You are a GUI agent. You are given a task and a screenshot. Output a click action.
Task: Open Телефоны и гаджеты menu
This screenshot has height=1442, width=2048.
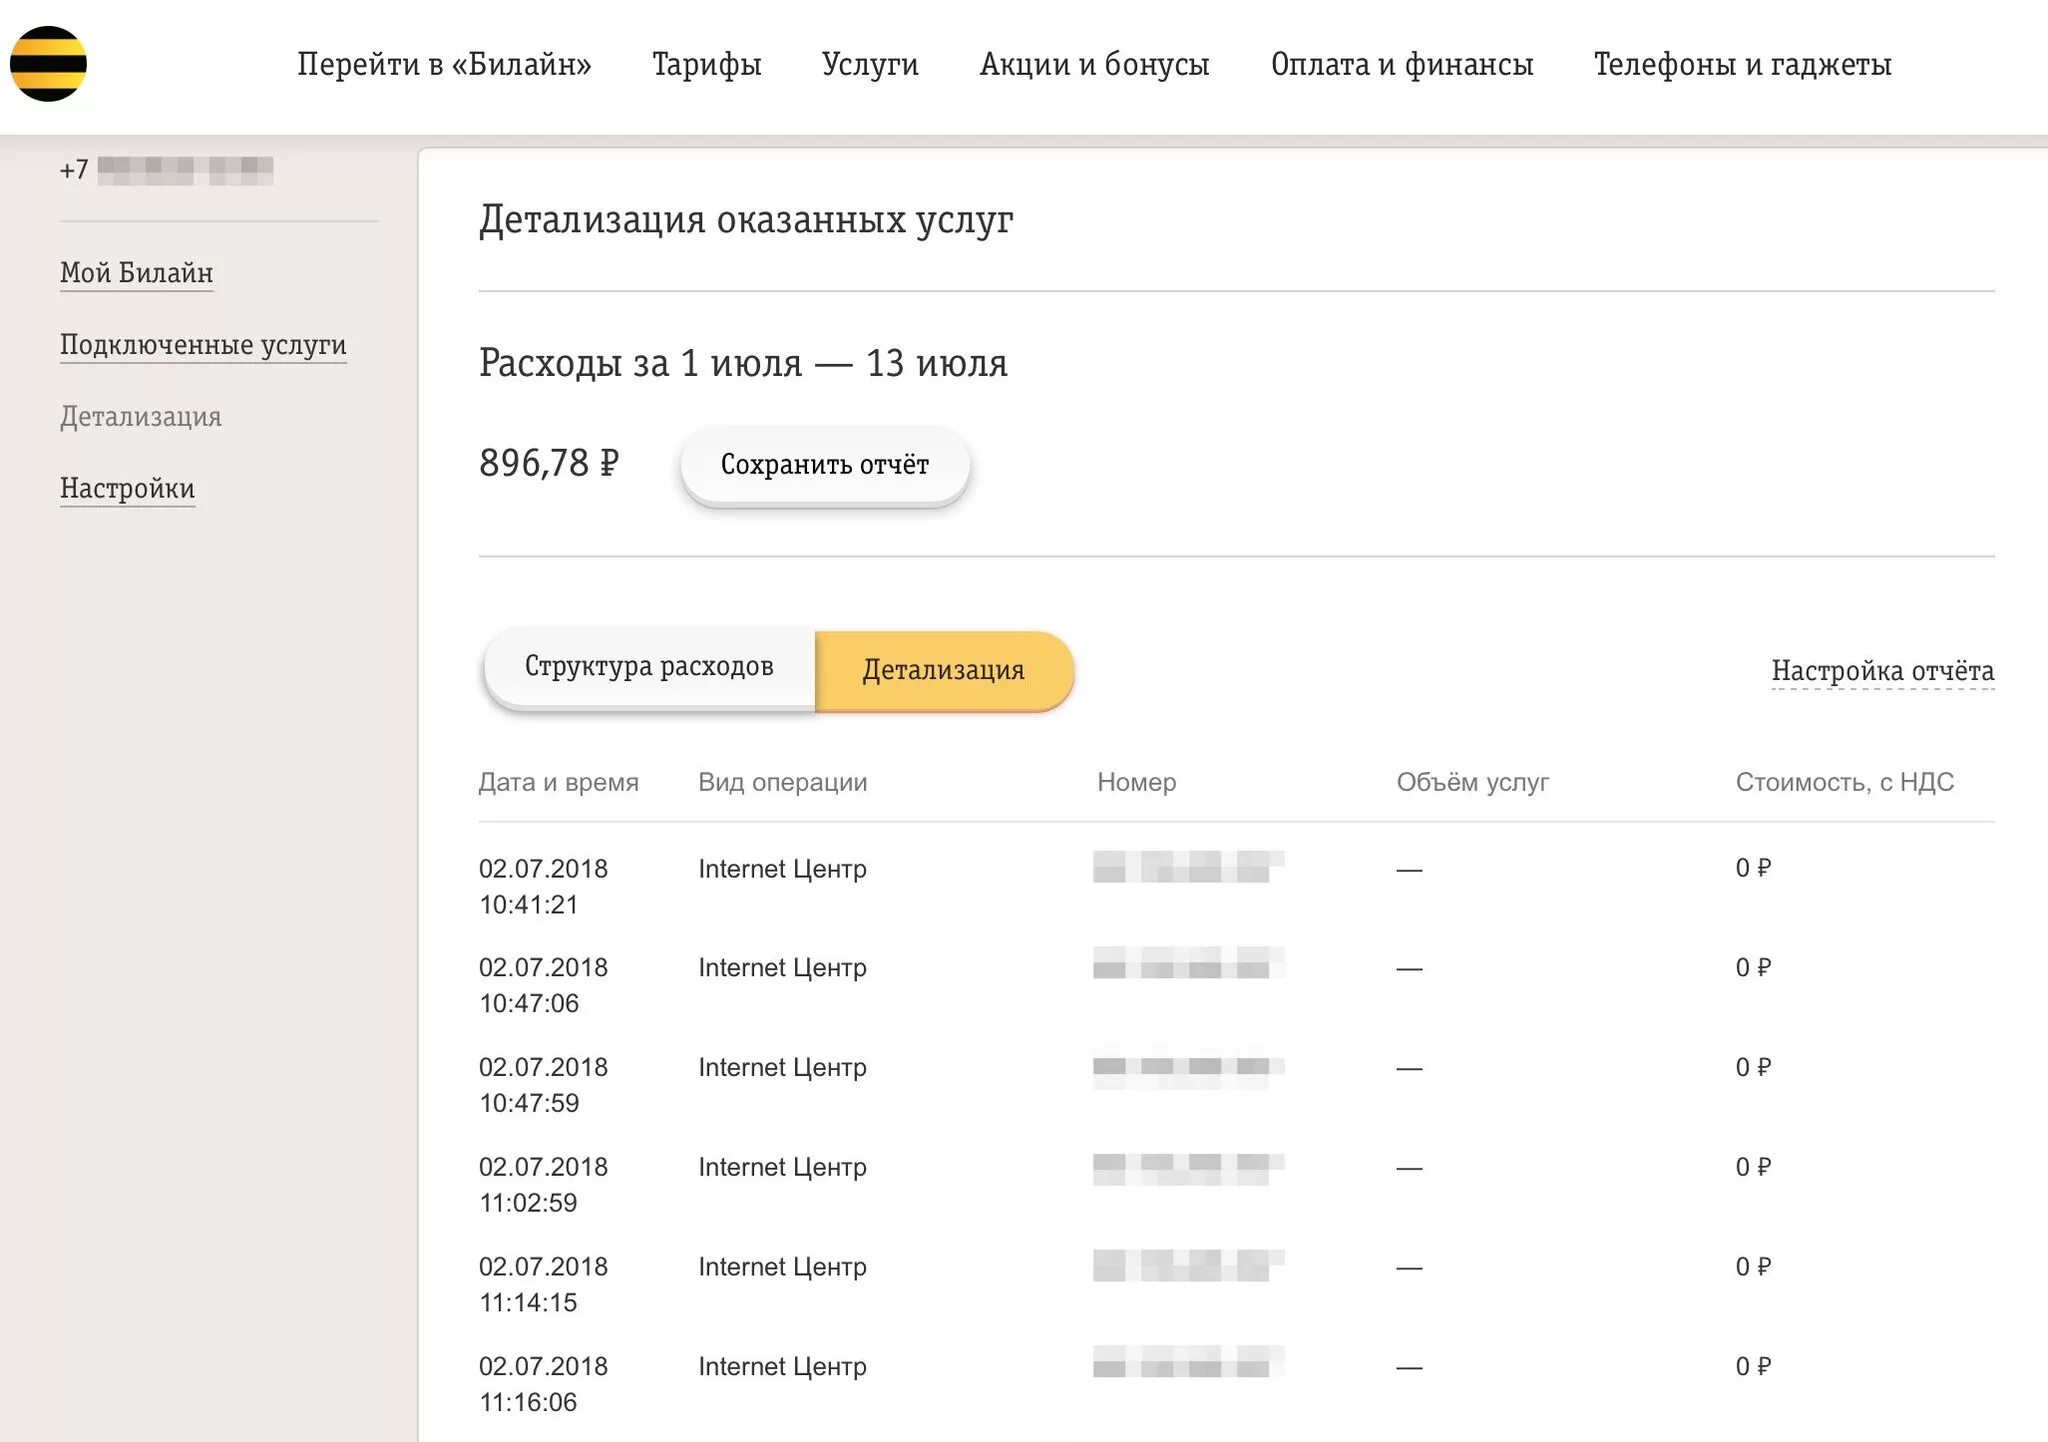(1742, 64)
